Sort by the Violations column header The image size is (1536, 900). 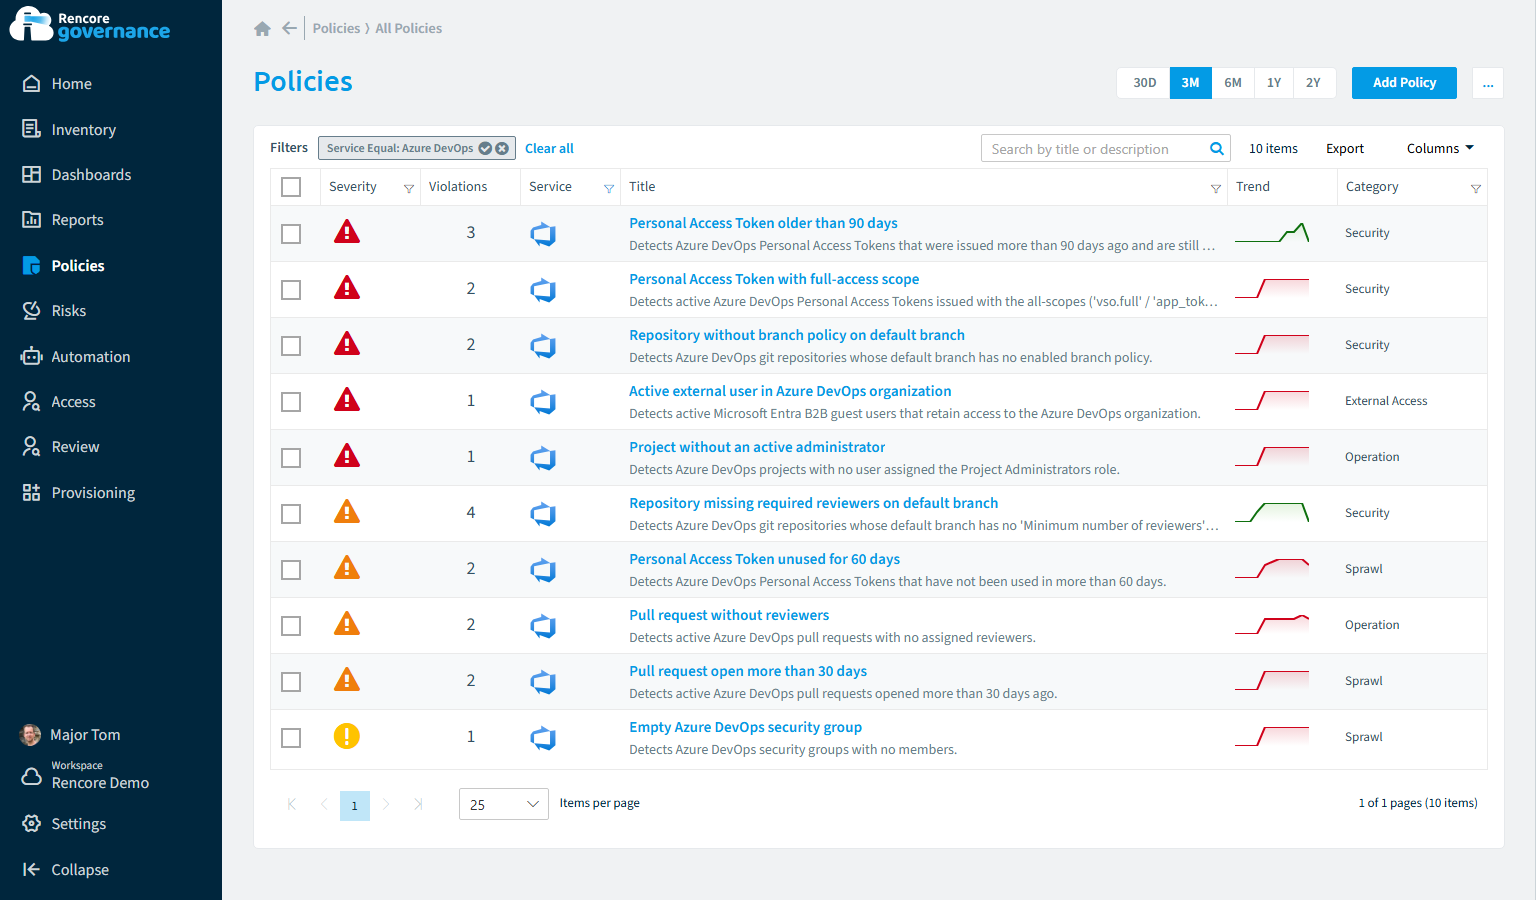(x=458, y=187)
